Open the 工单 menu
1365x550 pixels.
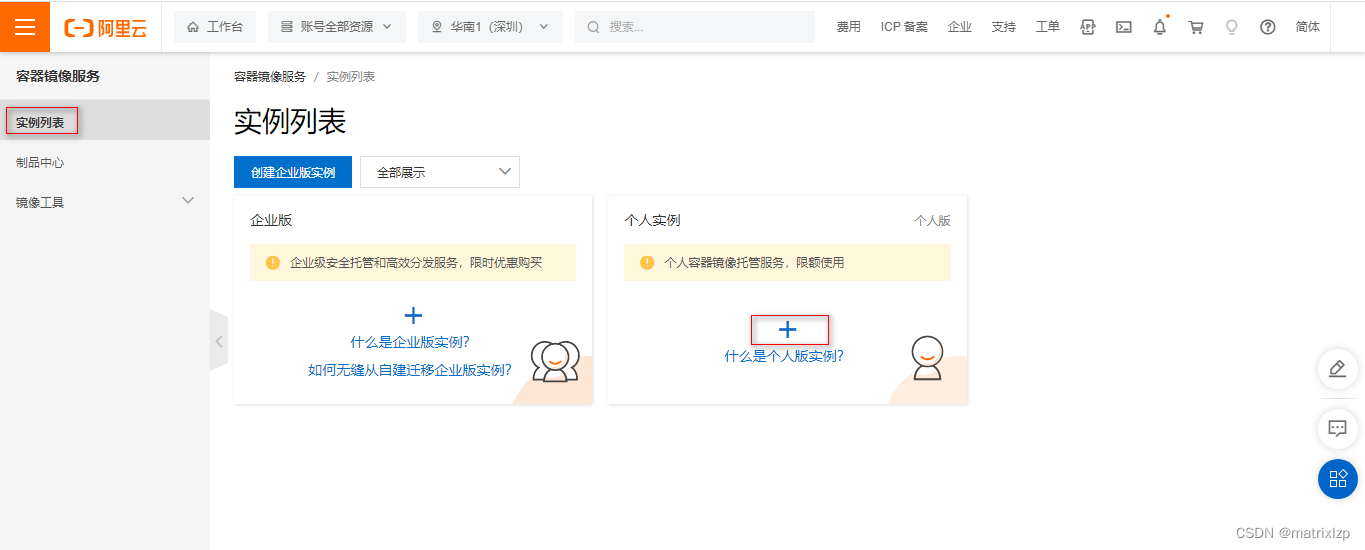[1048, 27]
